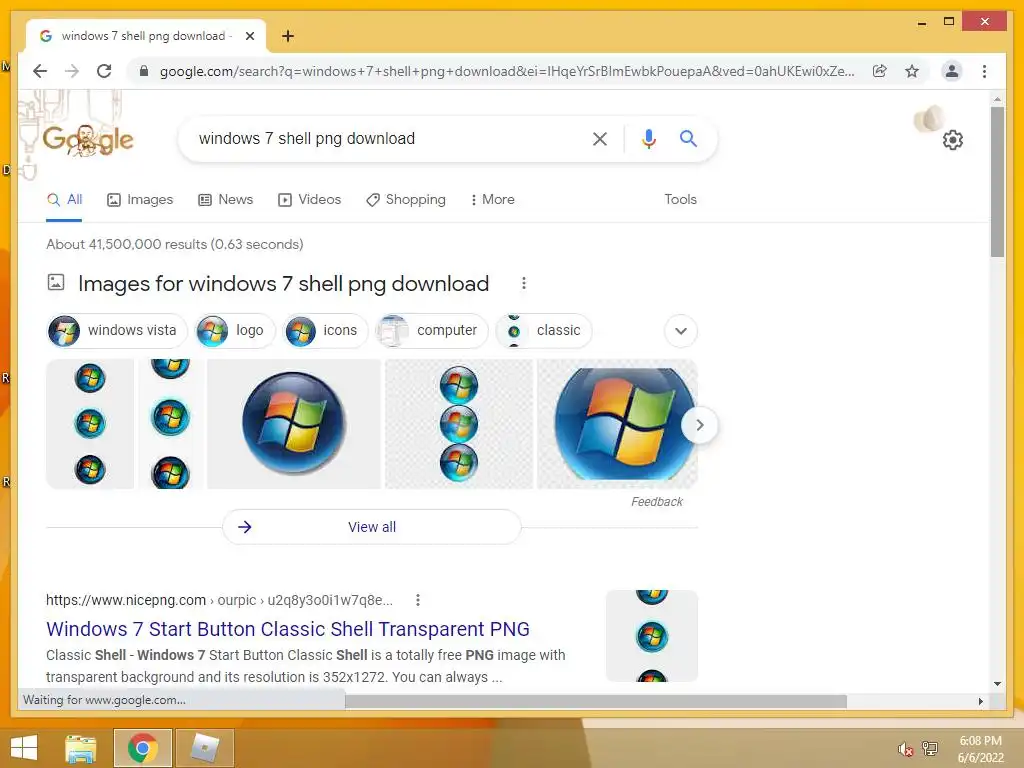
Task: Click the Chrome taskbar icon
Action: coord(142,748)
